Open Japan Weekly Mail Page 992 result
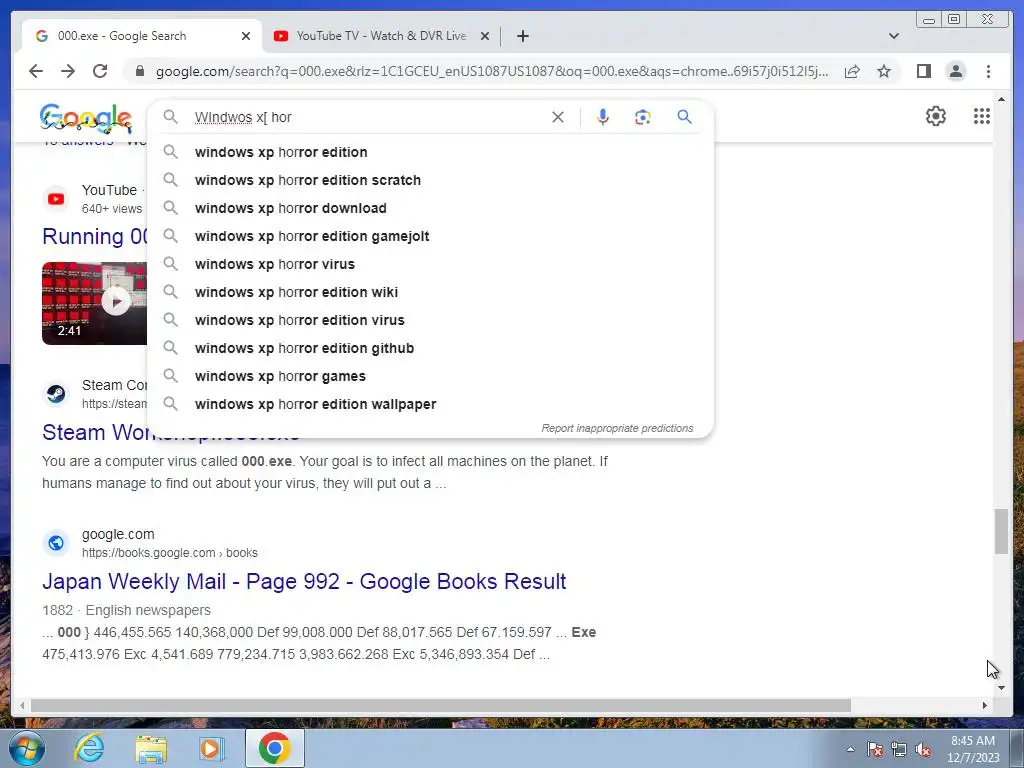Image resolution: width=1024 pixels, height=768 pixels. coord(304,581)
